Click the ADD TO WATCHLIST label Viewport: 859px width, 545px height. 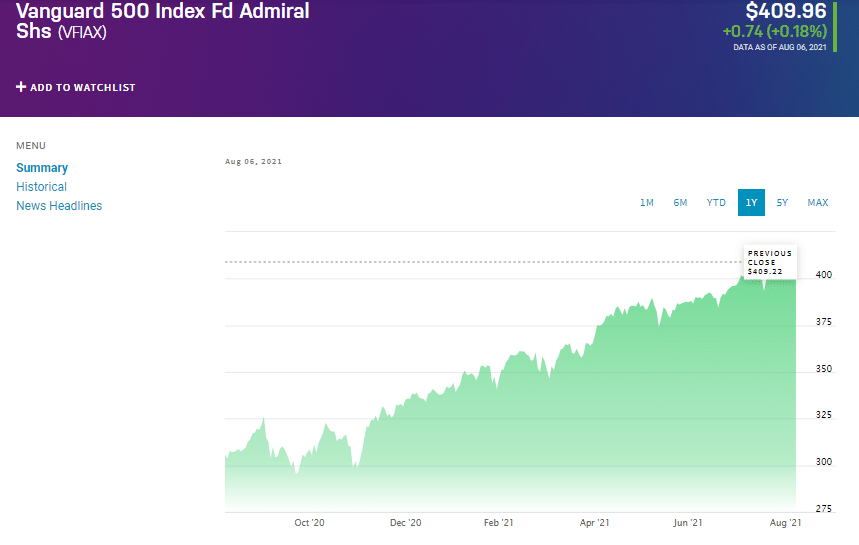(x=83, y=88)
